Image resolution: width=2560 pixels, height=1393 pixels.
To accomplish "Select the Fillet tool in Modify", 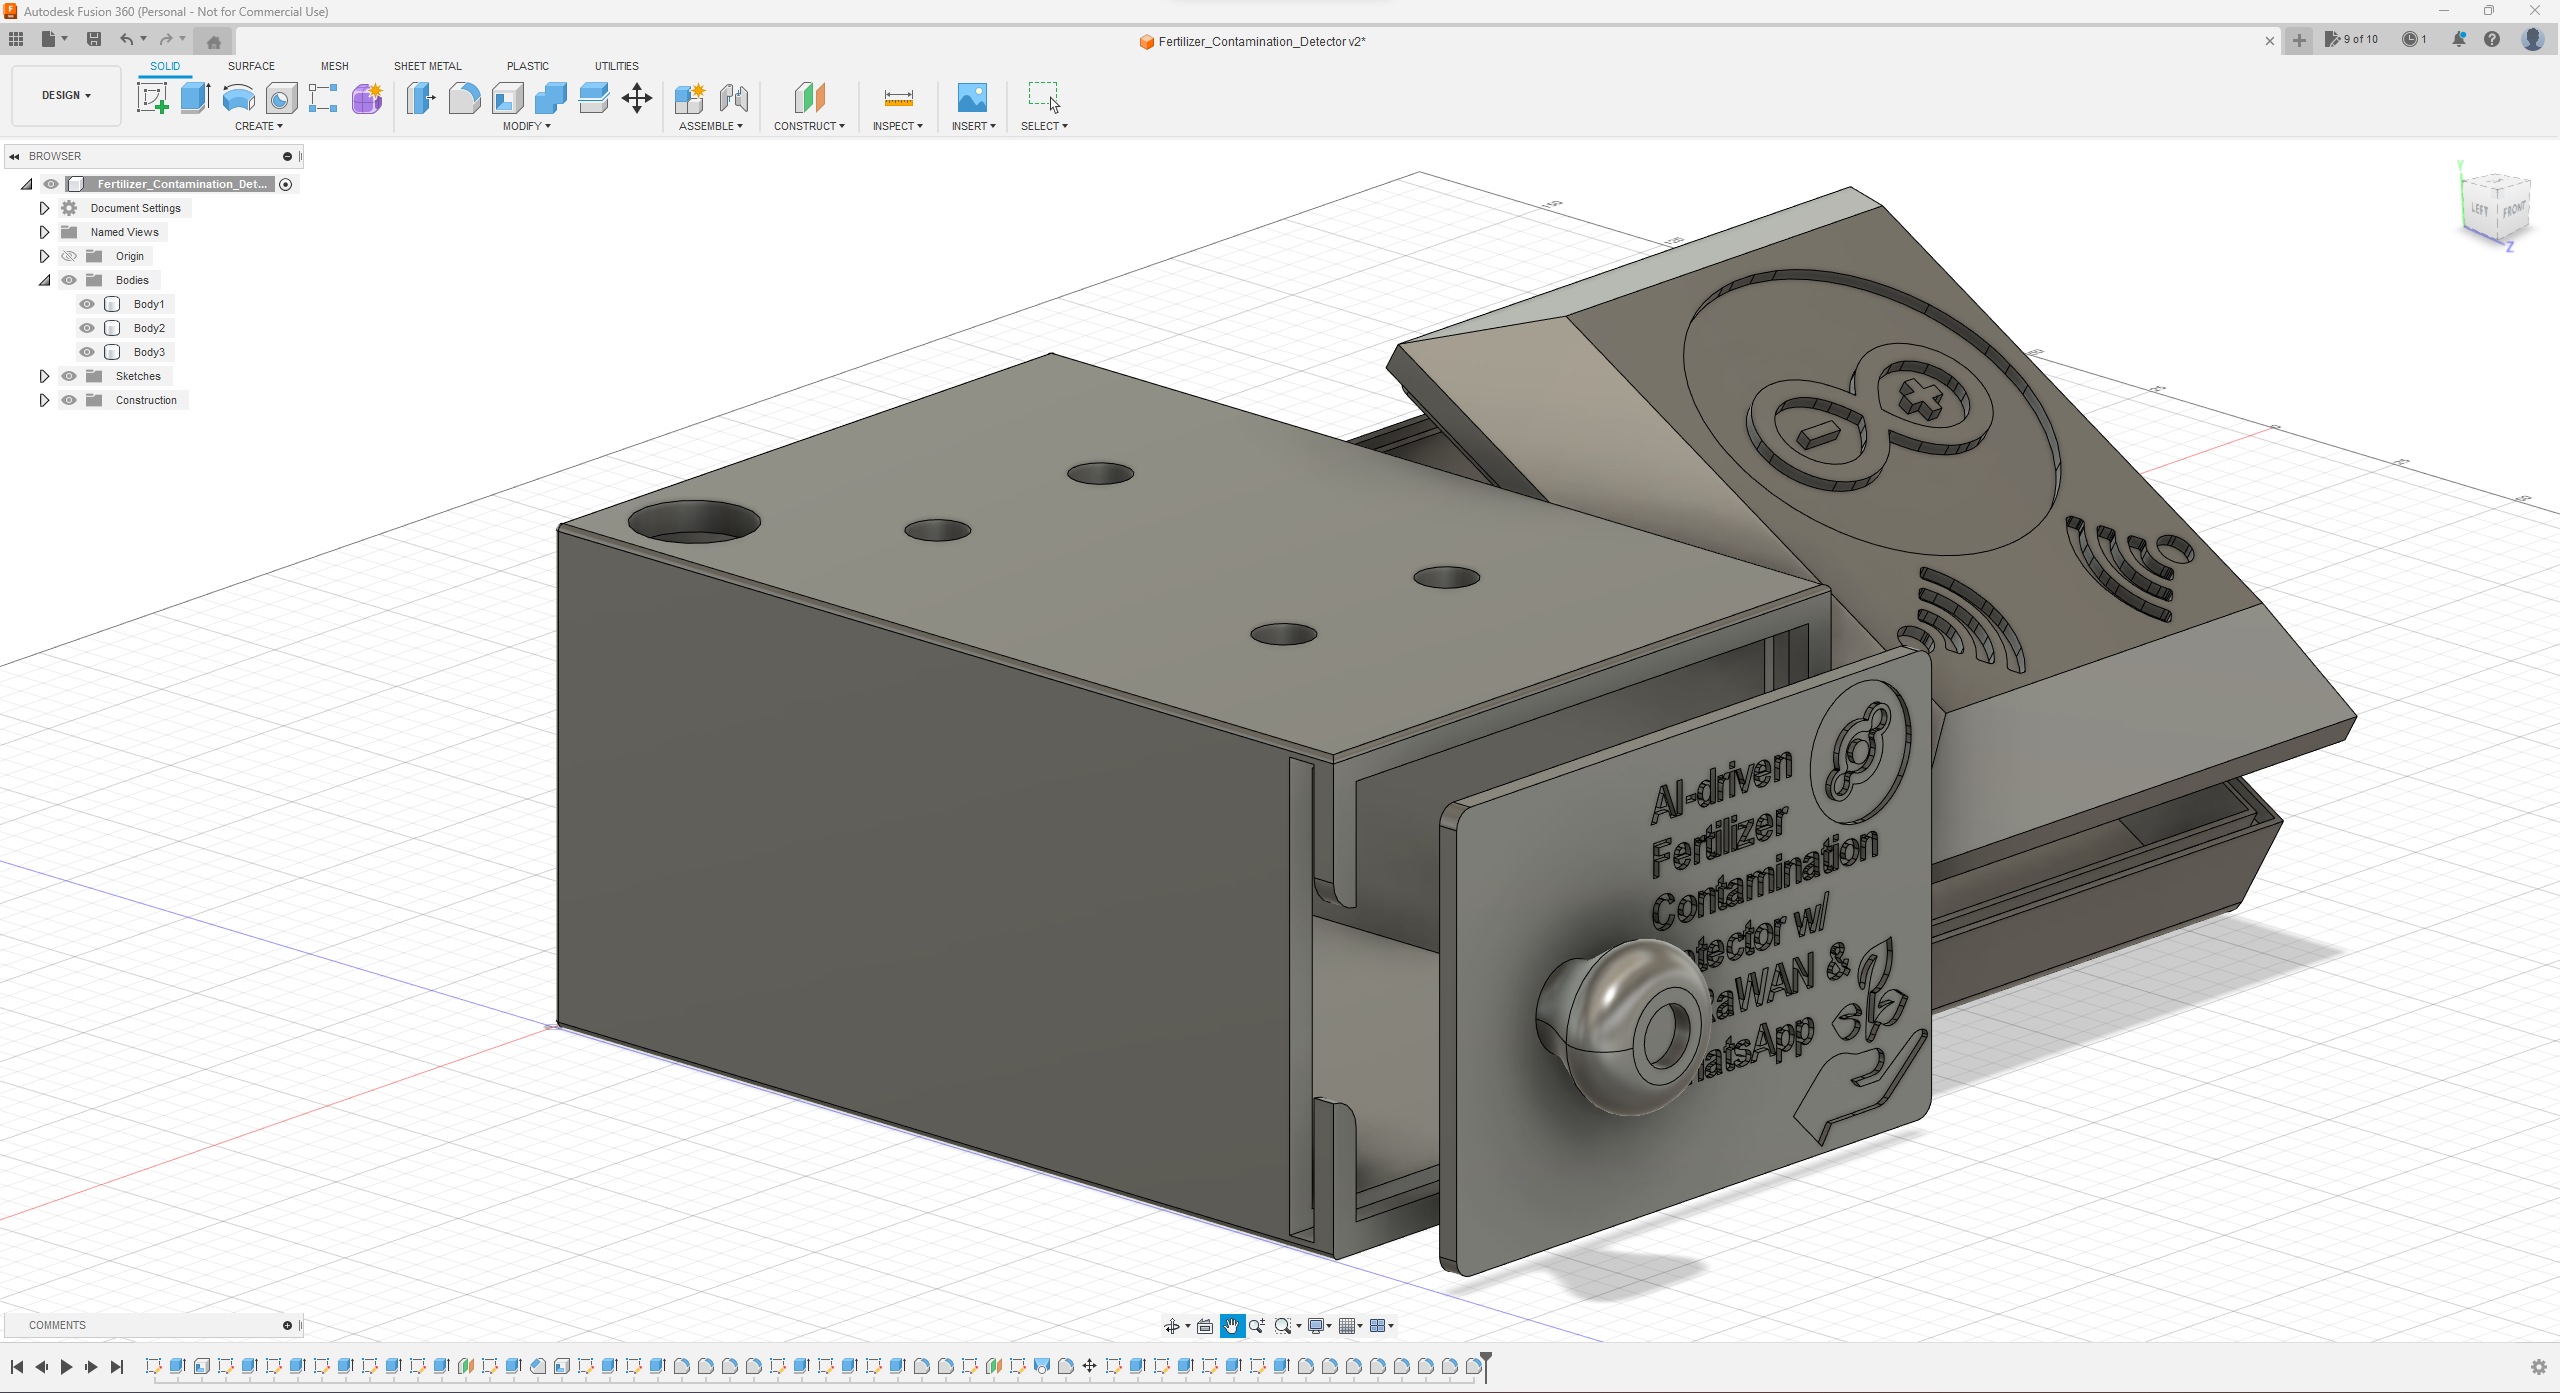I will coord(464,98).
